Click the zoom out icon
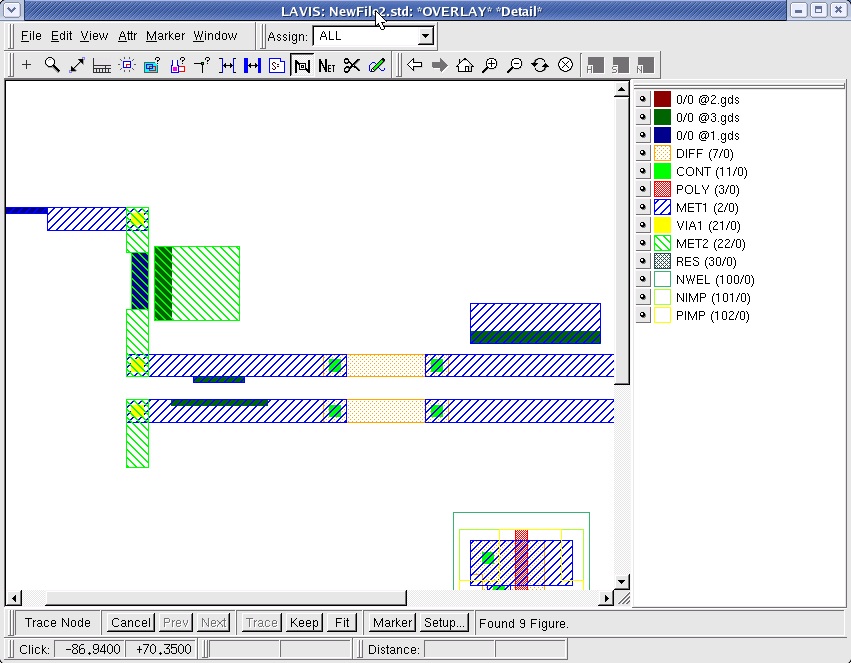This screenshot has width=851, height=663. [x=515, y=66]
